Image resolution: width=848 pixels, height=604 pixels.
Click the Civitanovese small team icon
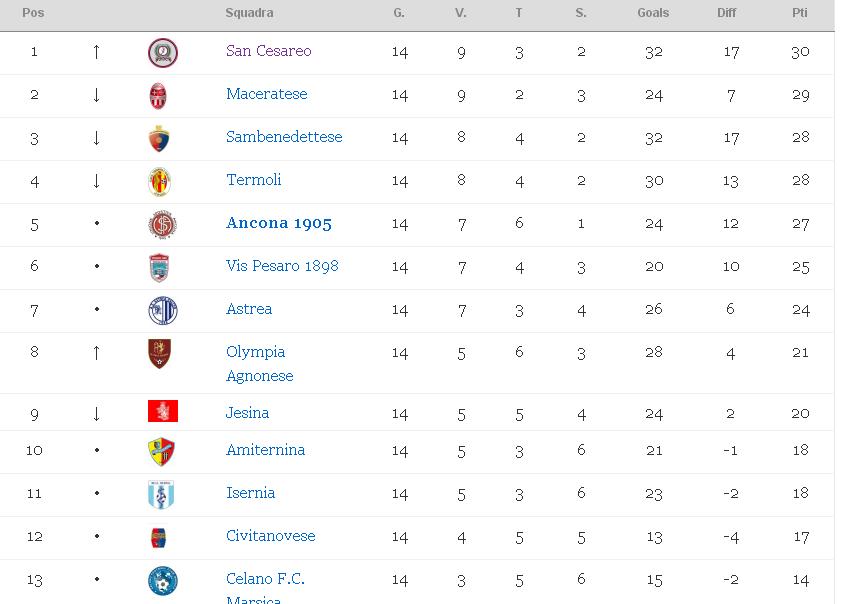click(158, 538)
